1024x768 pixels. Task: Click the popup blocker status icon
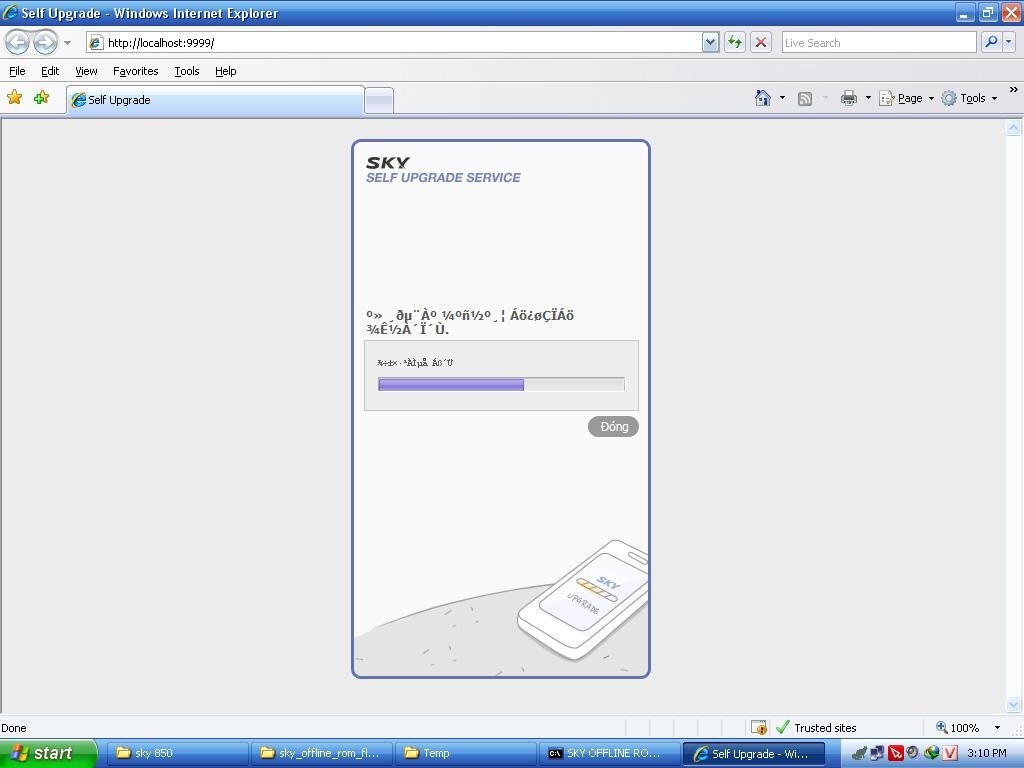pyautogui.click(x=759, y=728)
